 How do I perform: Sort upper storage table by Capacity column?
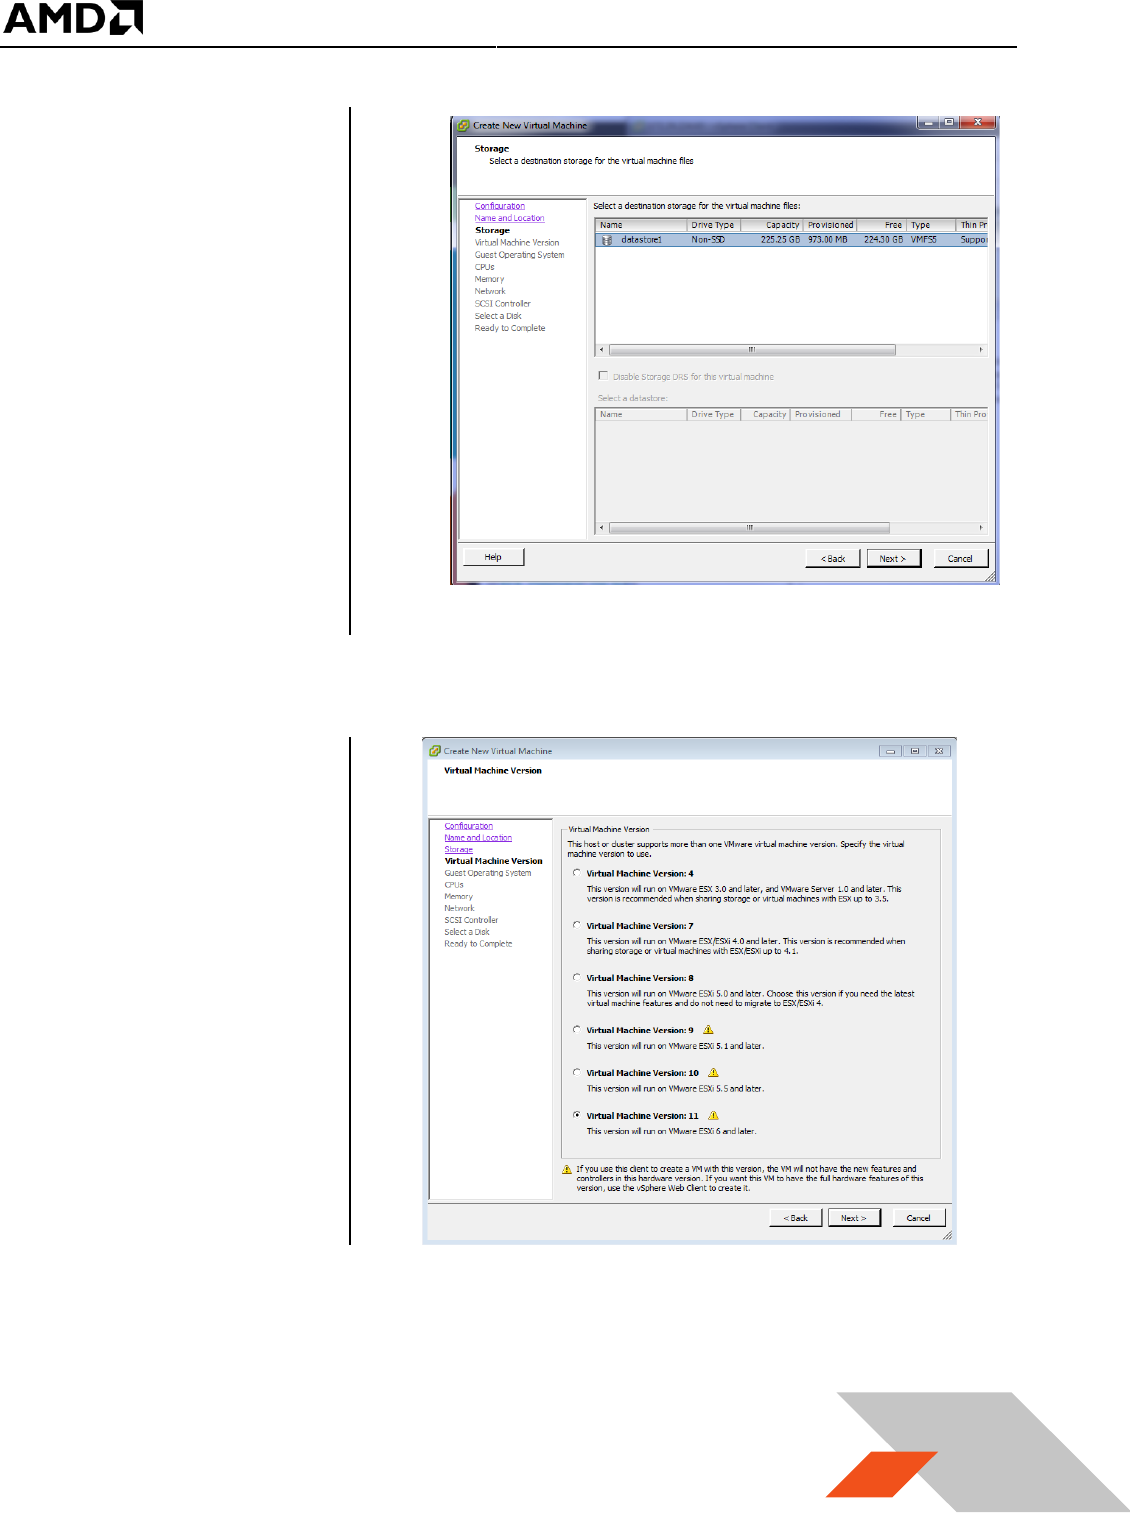772,225
